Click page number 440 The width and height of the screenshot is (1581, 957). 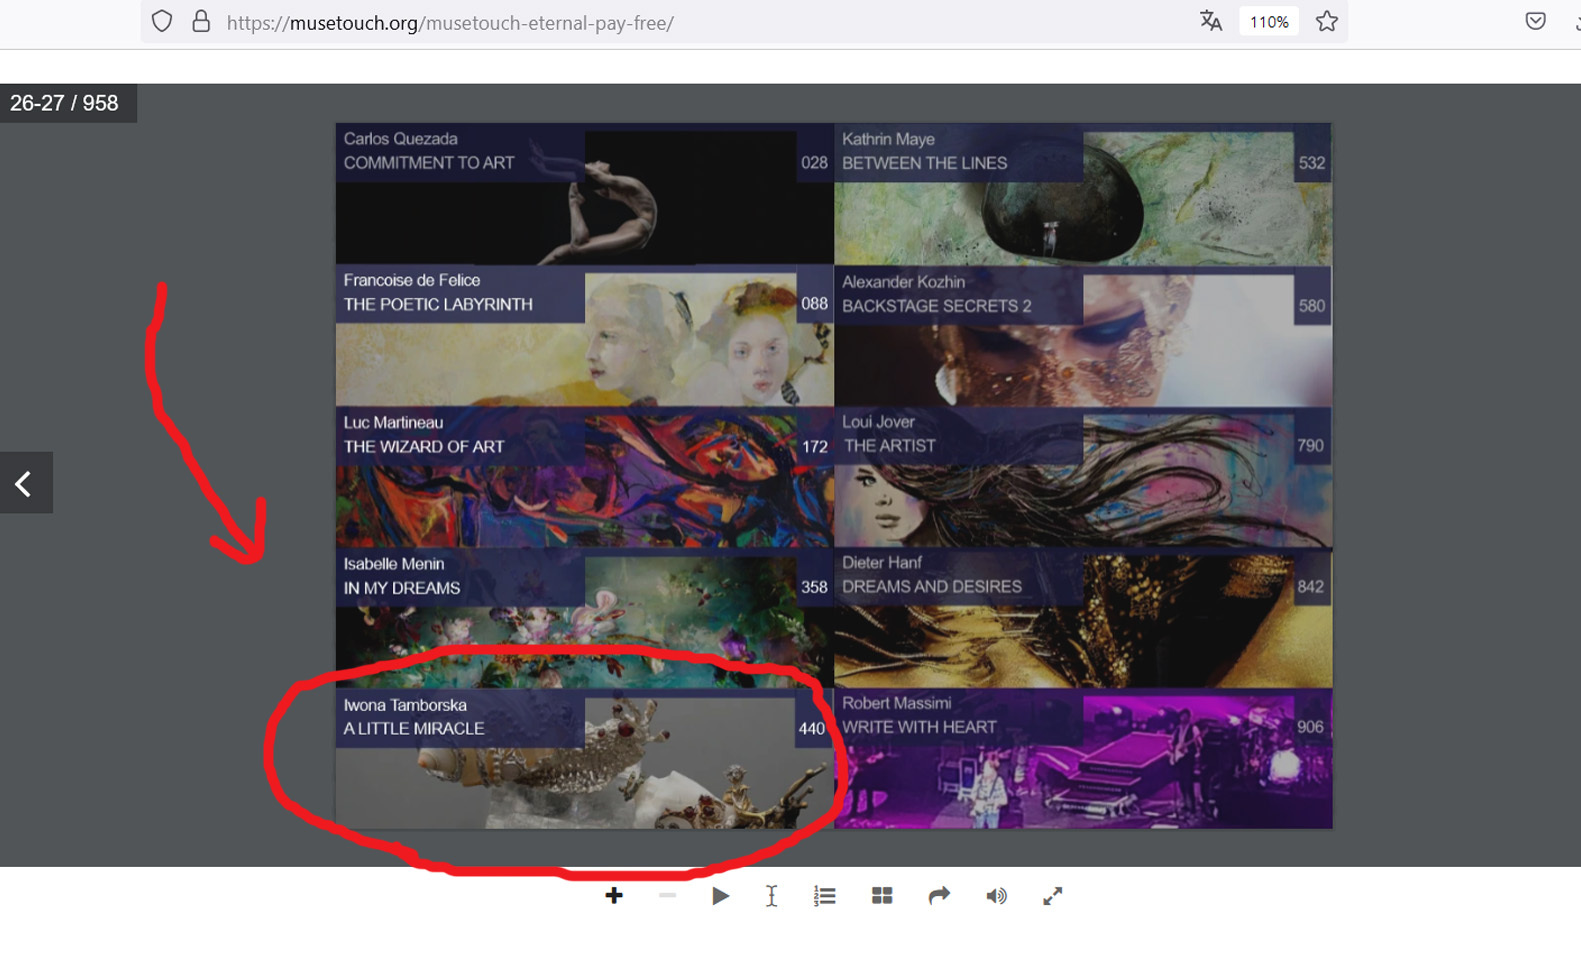[811, 728]
